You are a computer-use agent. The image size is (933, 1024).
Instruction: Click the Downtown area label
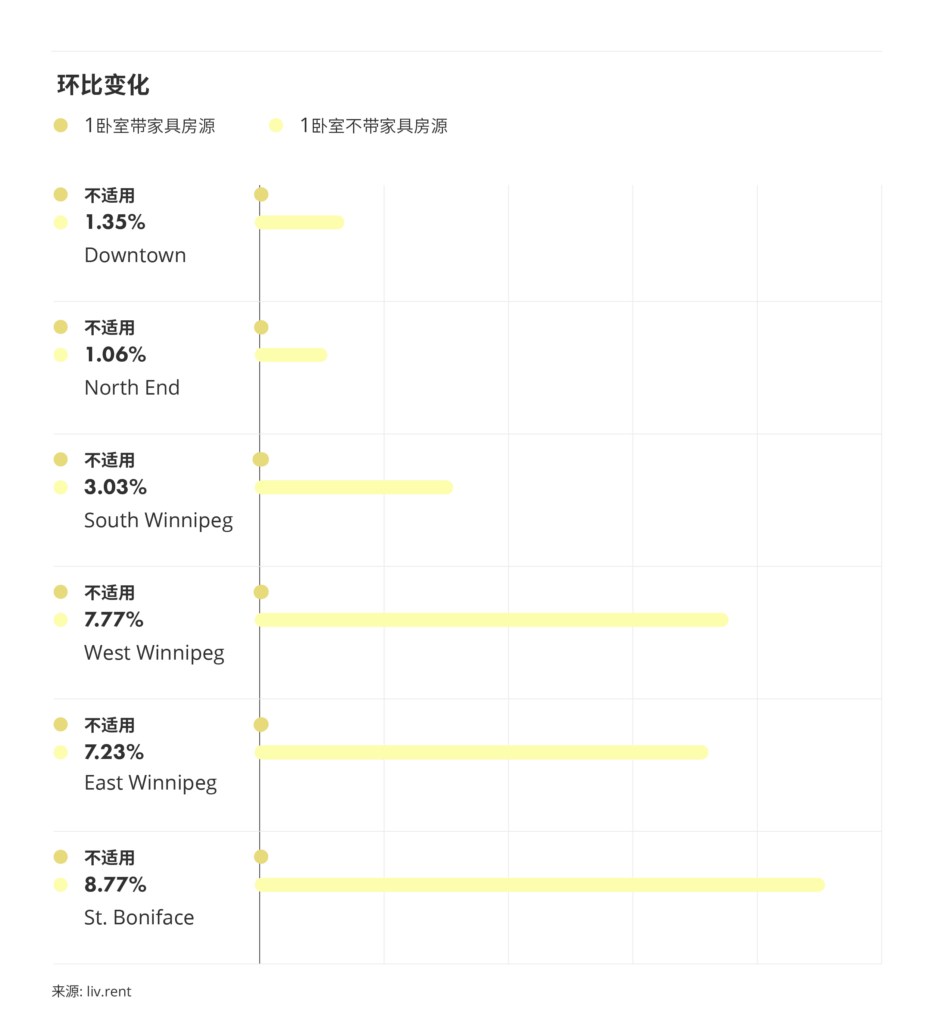click(x=135, y=255)
